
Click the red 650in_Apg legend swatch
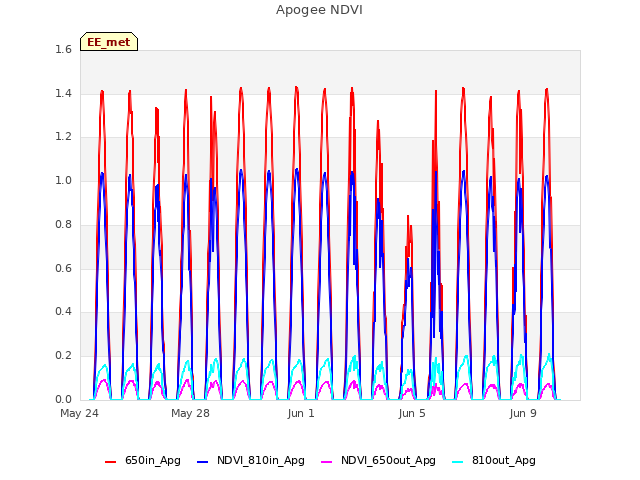[x=111, y=462]
